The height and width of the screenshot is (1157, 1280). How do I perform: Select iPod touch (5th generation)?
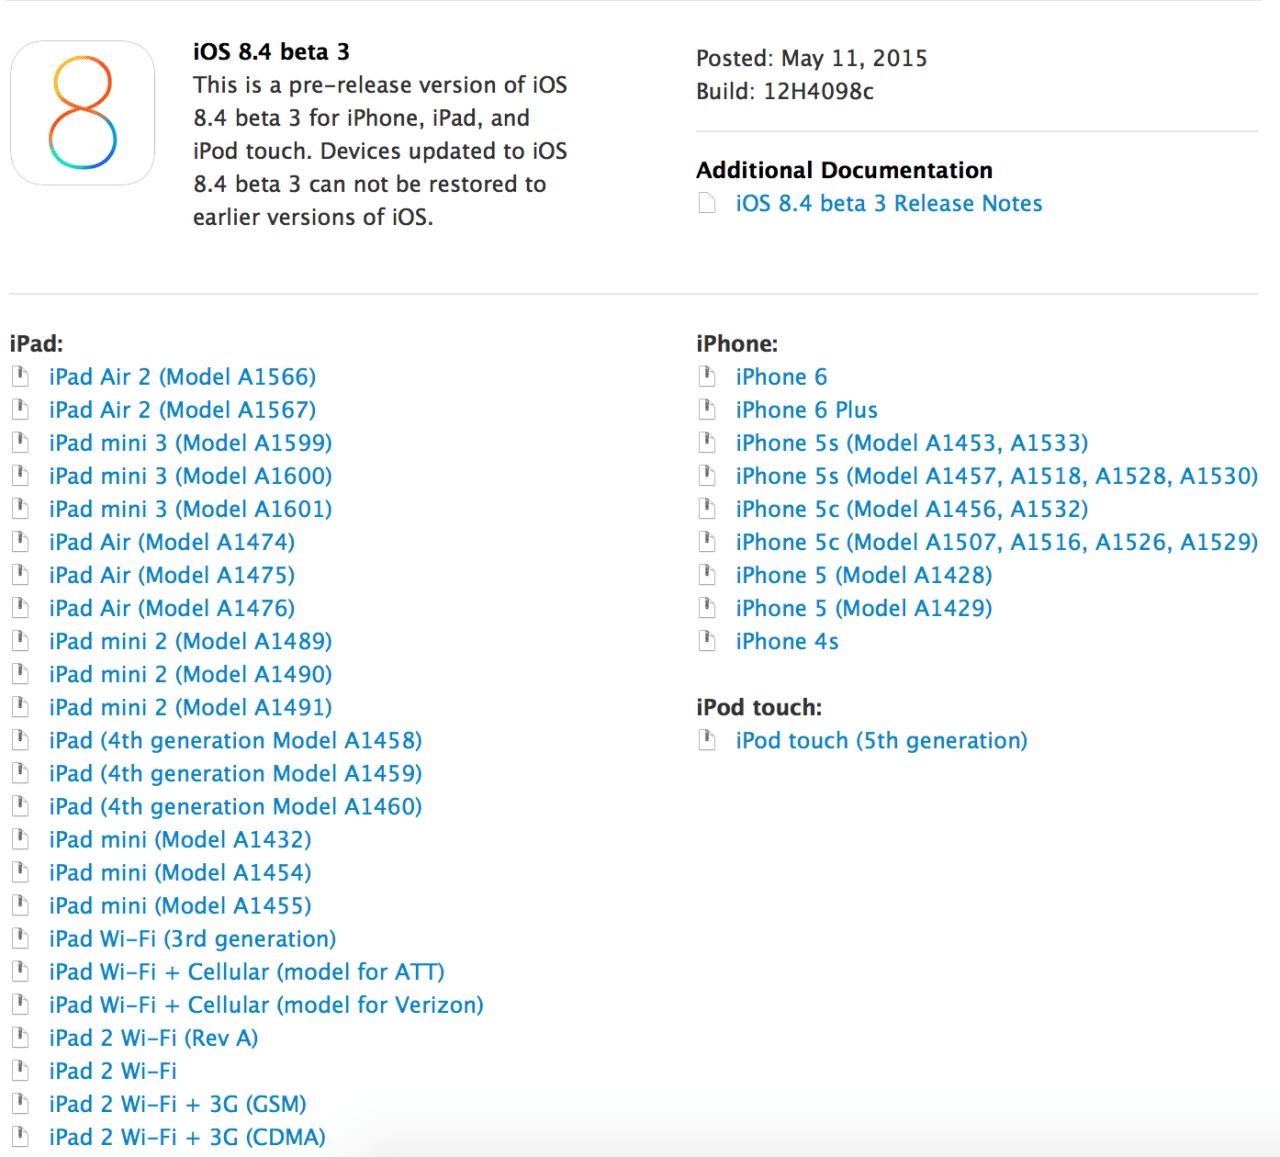[x=881, y=739]
